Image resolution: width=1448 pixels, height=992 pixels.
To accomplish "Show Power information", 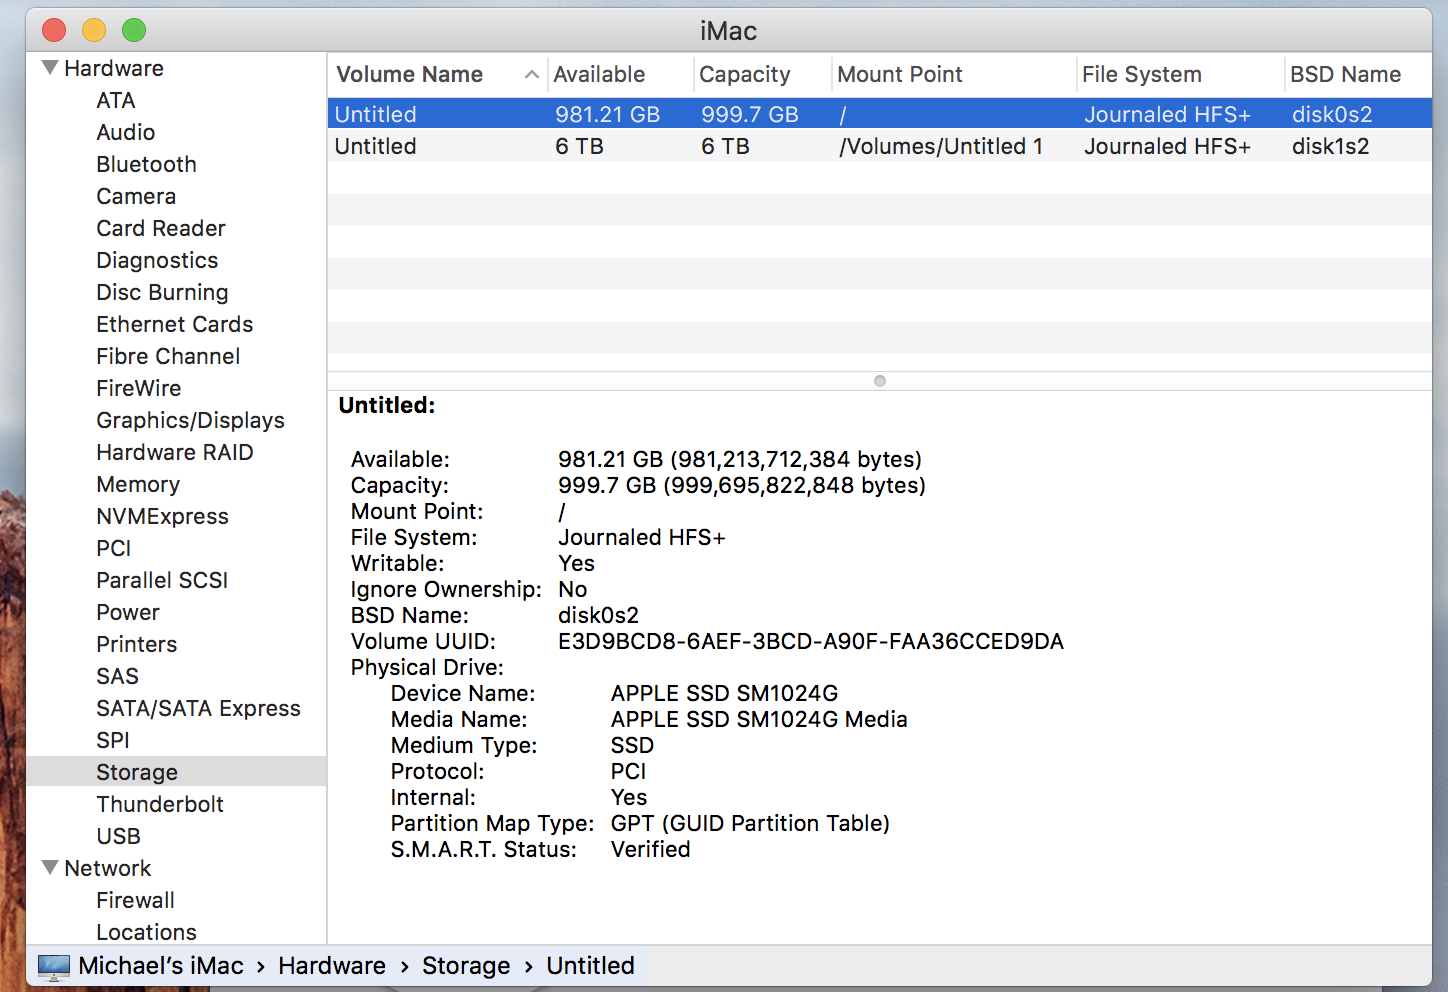I will [128, 612].
